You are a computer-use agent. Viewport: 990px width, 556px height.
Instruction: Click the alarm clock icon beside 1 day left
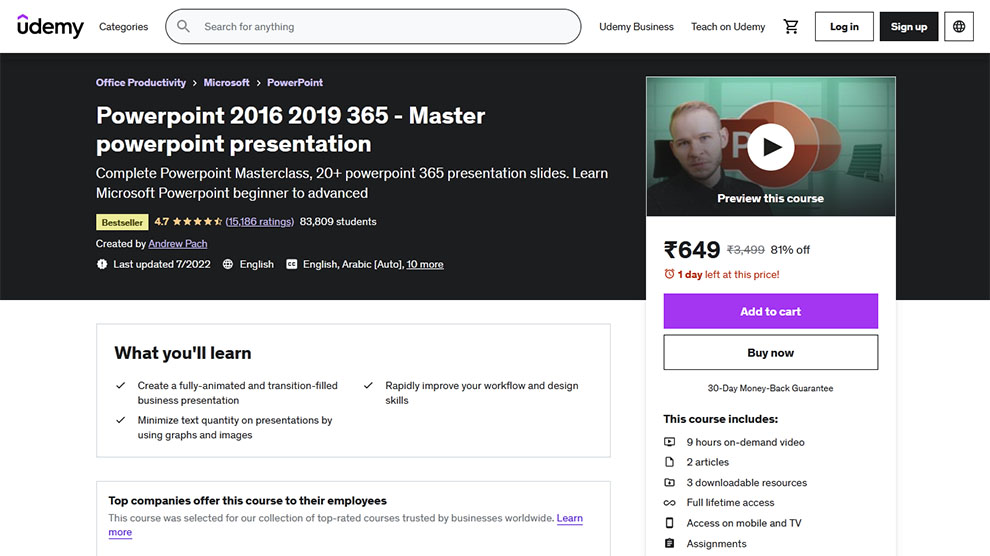pos(669,274)
